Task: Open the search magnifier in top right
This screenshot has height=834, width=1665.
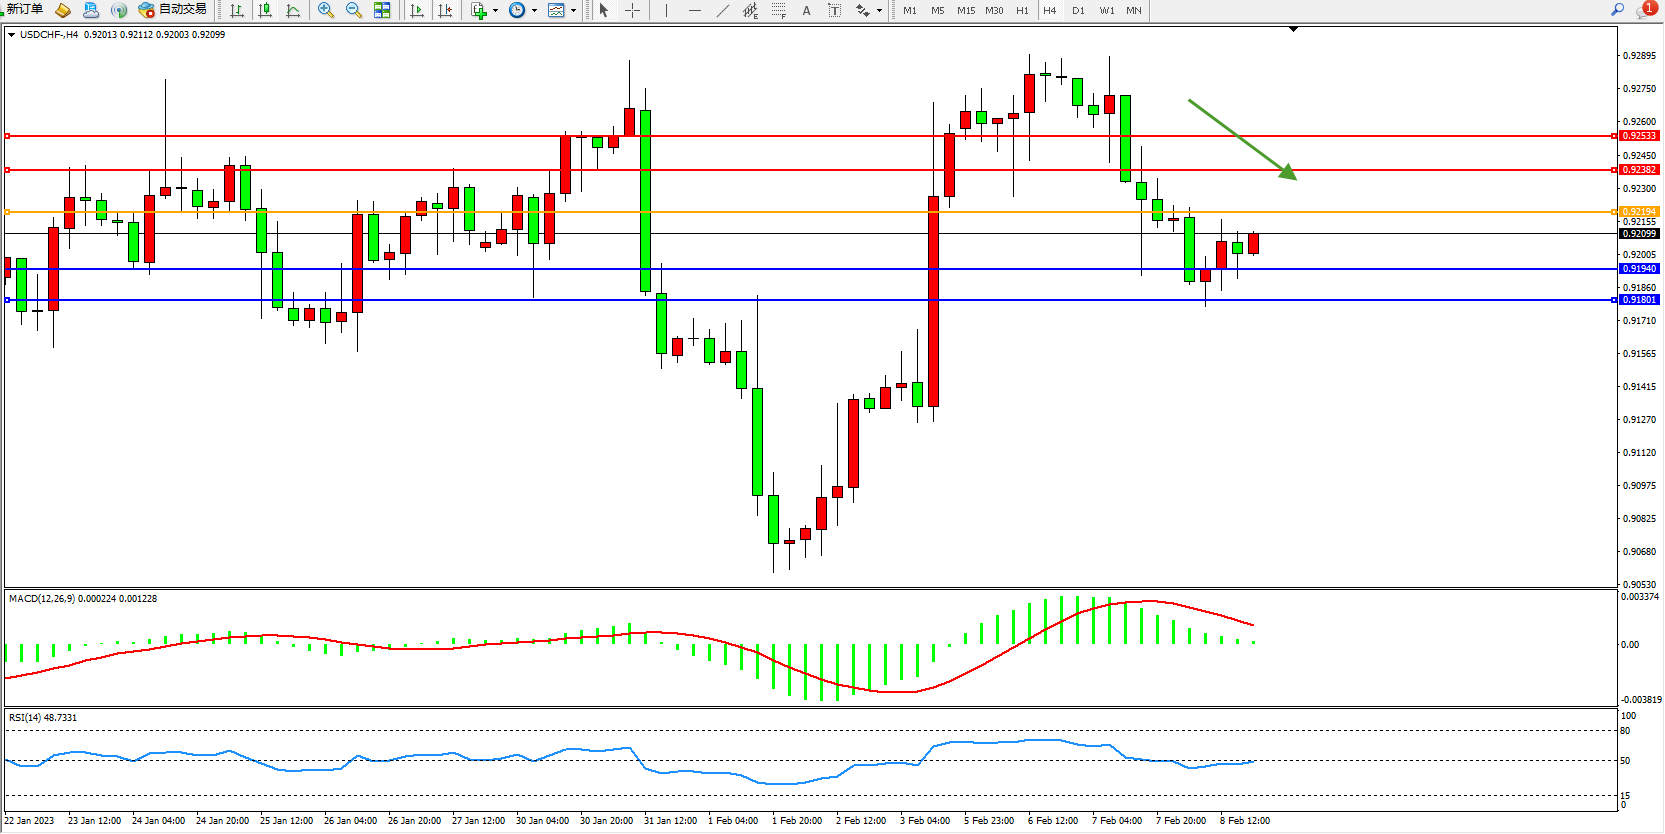Action: pyautogui.click(x=1617, y=9)
